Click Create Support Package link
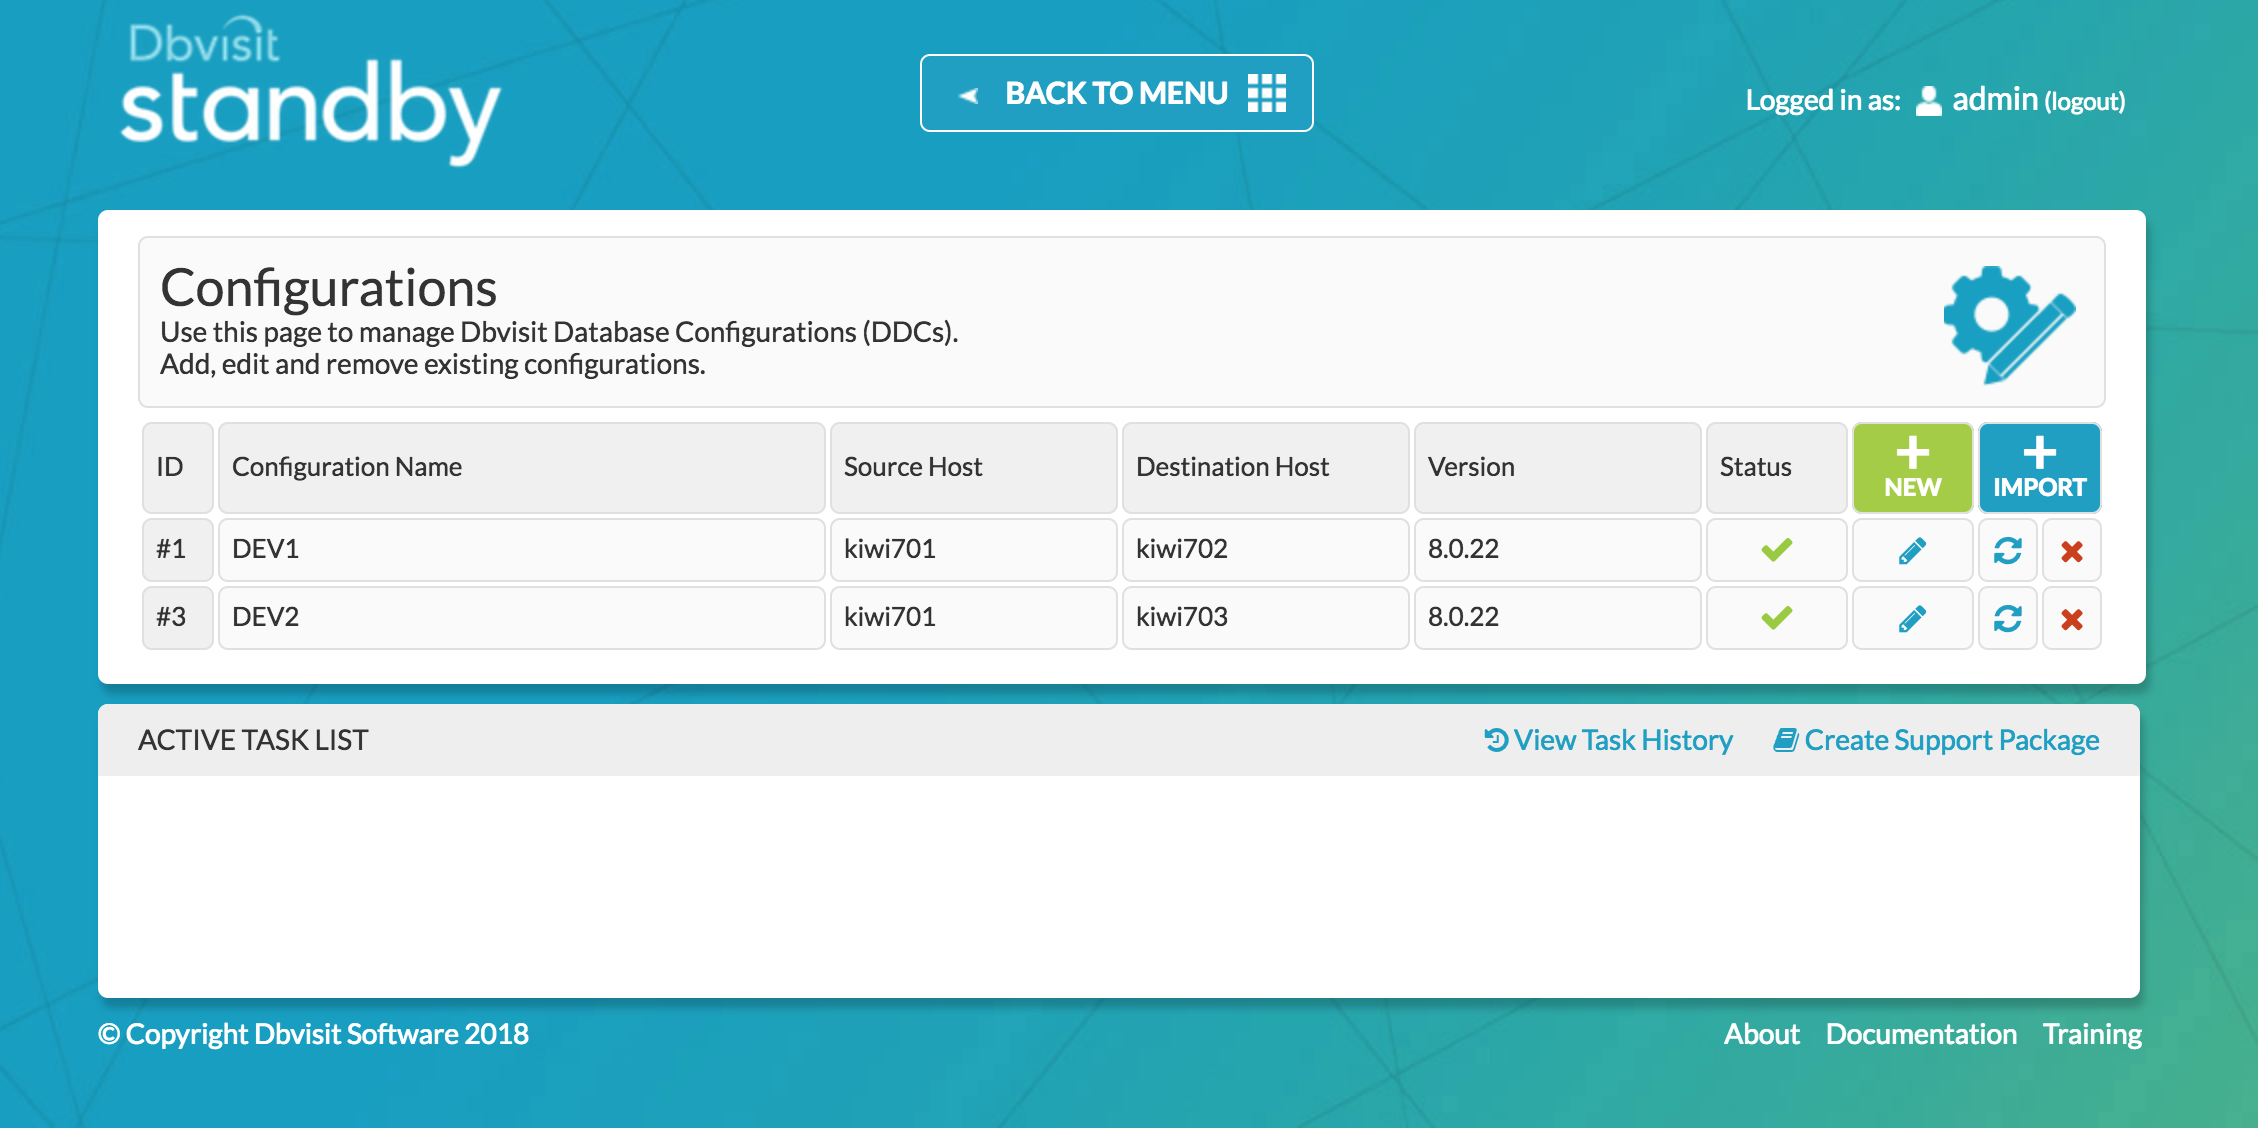Screen dimensions: 2258x1128 pos(1936,740)
